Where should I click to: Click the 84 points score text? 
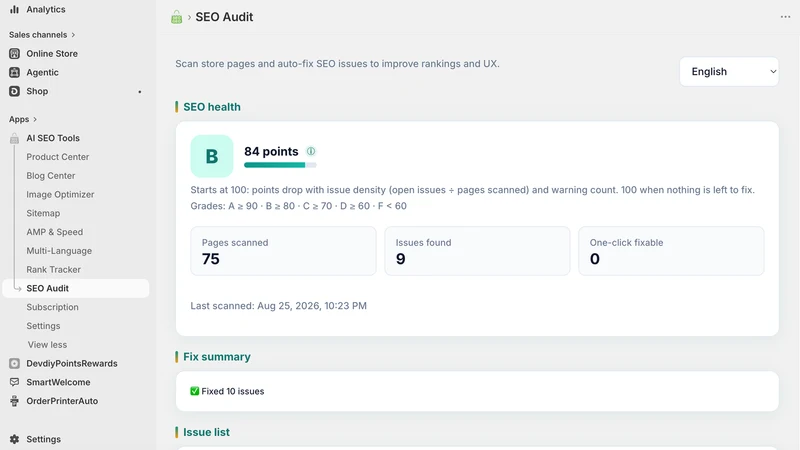coord(271,152)
